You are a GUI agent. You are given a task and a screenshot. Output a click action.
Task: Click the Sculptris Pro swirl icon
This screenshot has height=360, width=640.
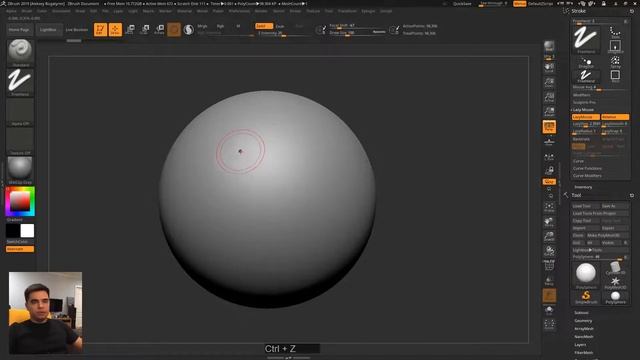[x=189, y=29]
